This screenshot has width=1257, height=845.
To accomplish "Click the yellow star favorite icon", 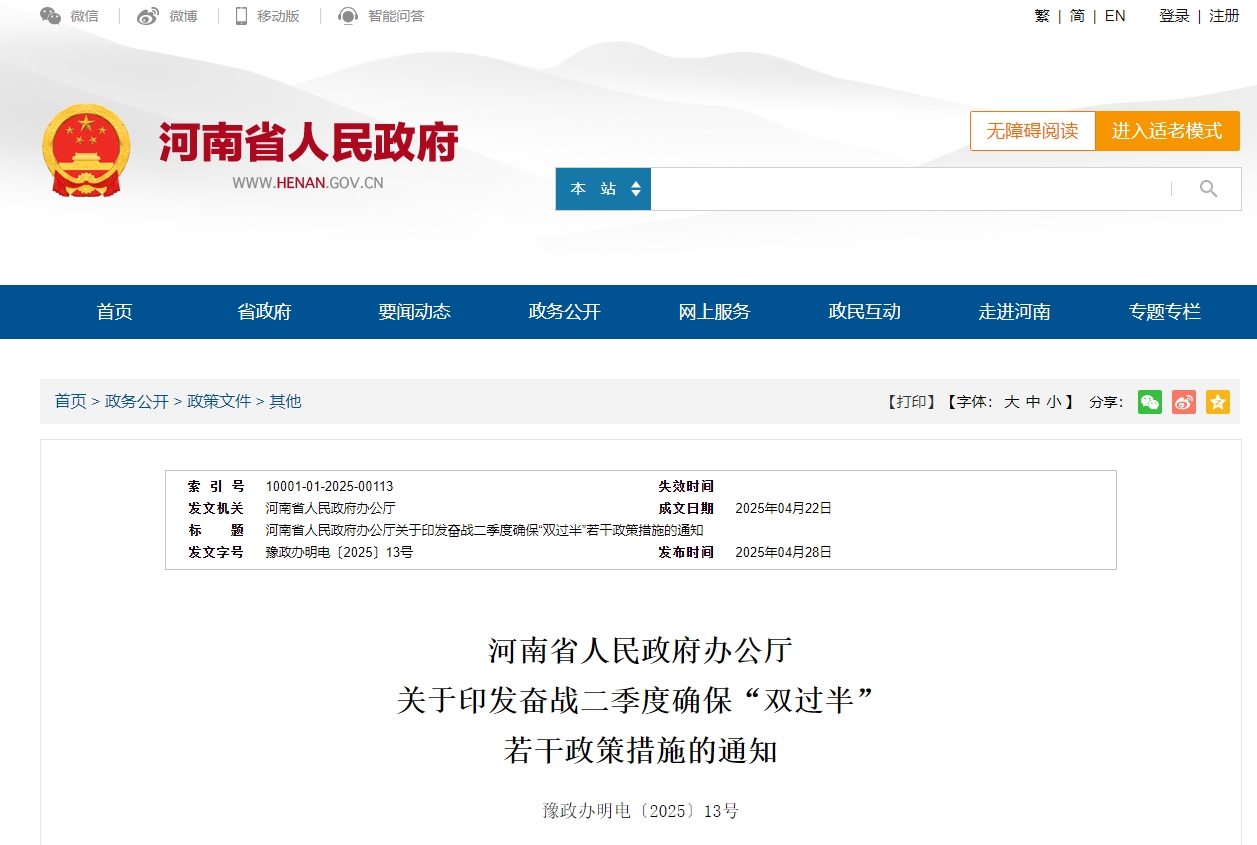I will [1218, 402].
